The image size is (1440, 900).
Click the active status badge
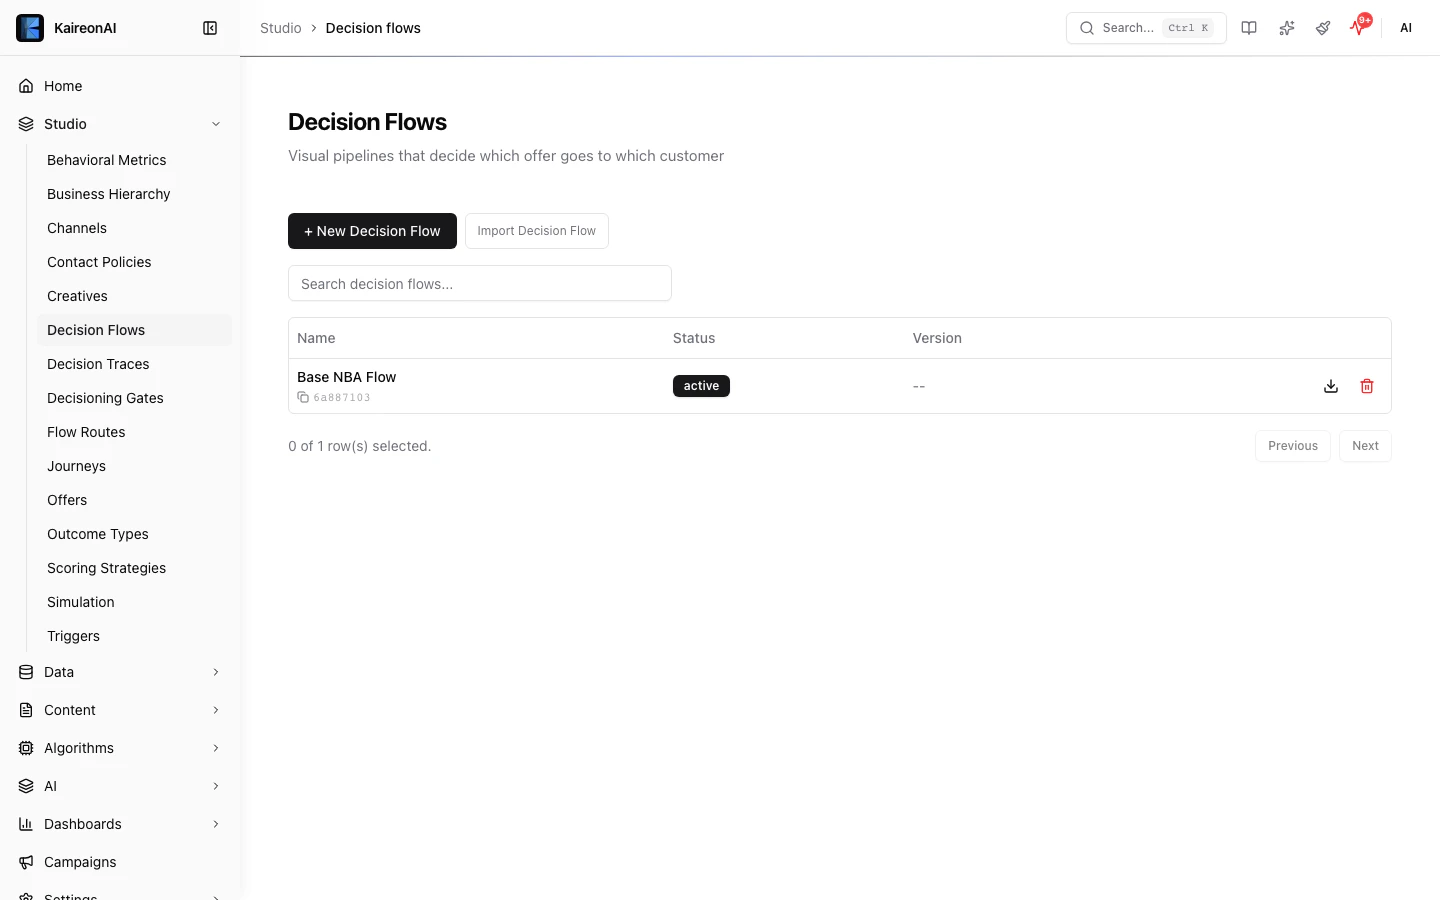click(701, 386)
